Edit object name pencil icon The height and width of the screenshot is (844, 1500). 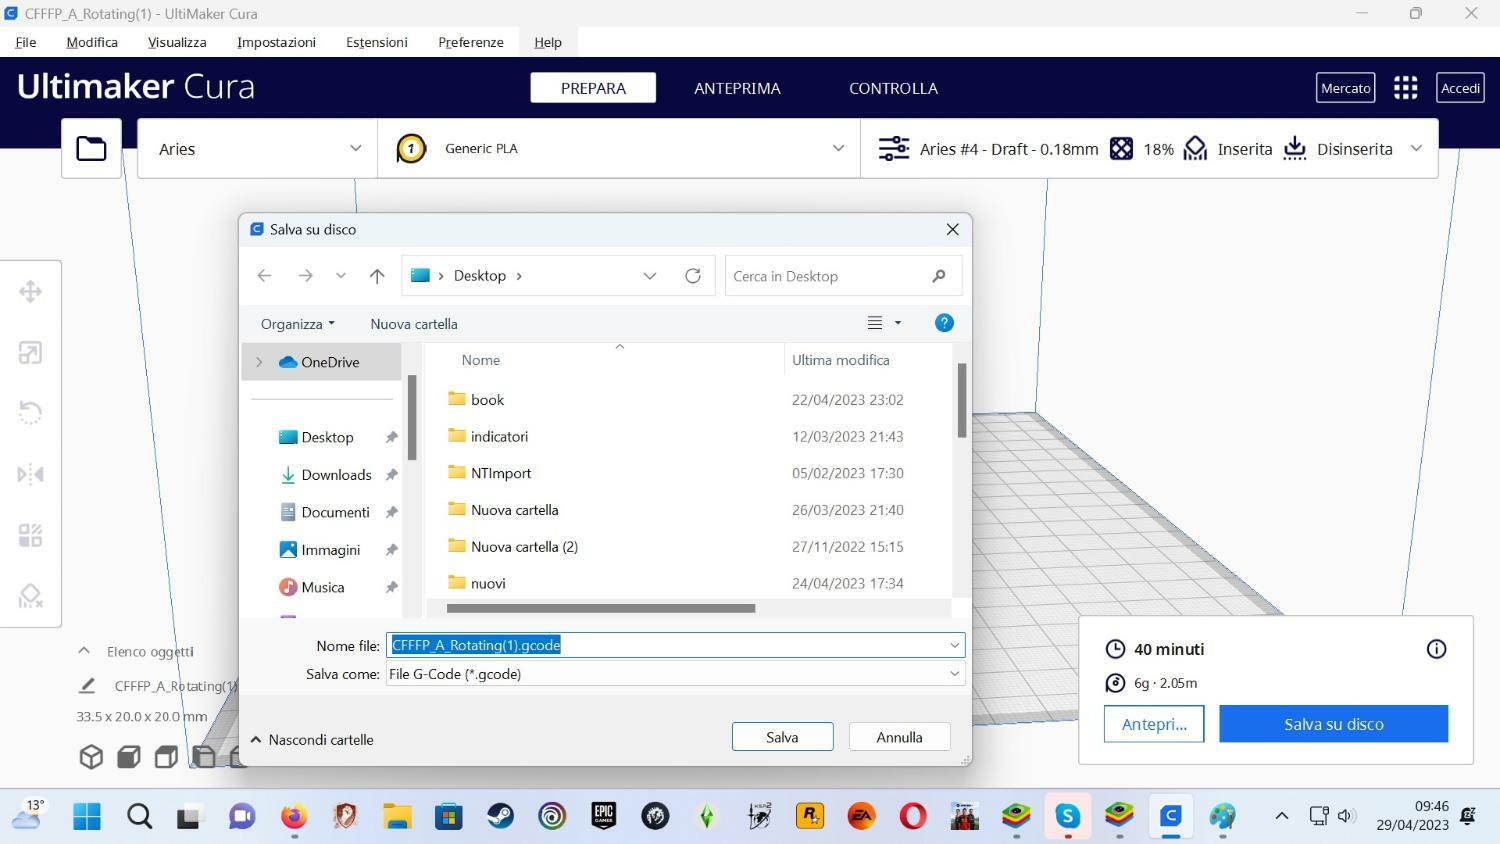click(87, 686)
